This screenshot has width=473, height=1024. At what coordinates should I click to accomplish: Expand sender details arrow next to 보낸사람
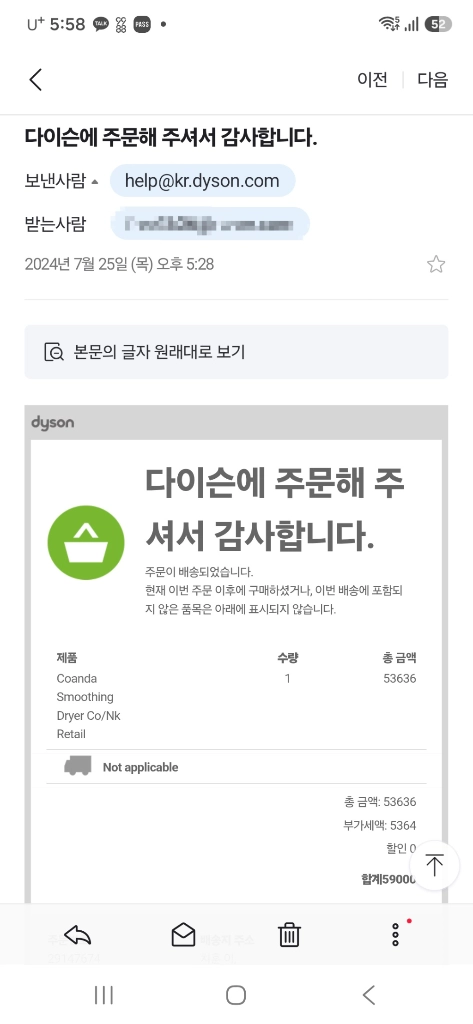coord(95,182)
